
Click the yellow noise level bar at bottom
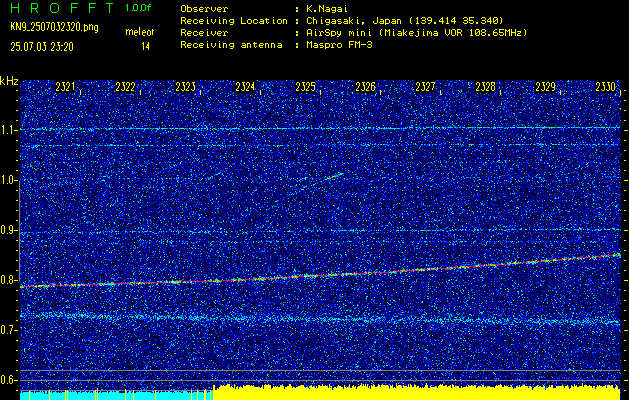coord(416,393)
